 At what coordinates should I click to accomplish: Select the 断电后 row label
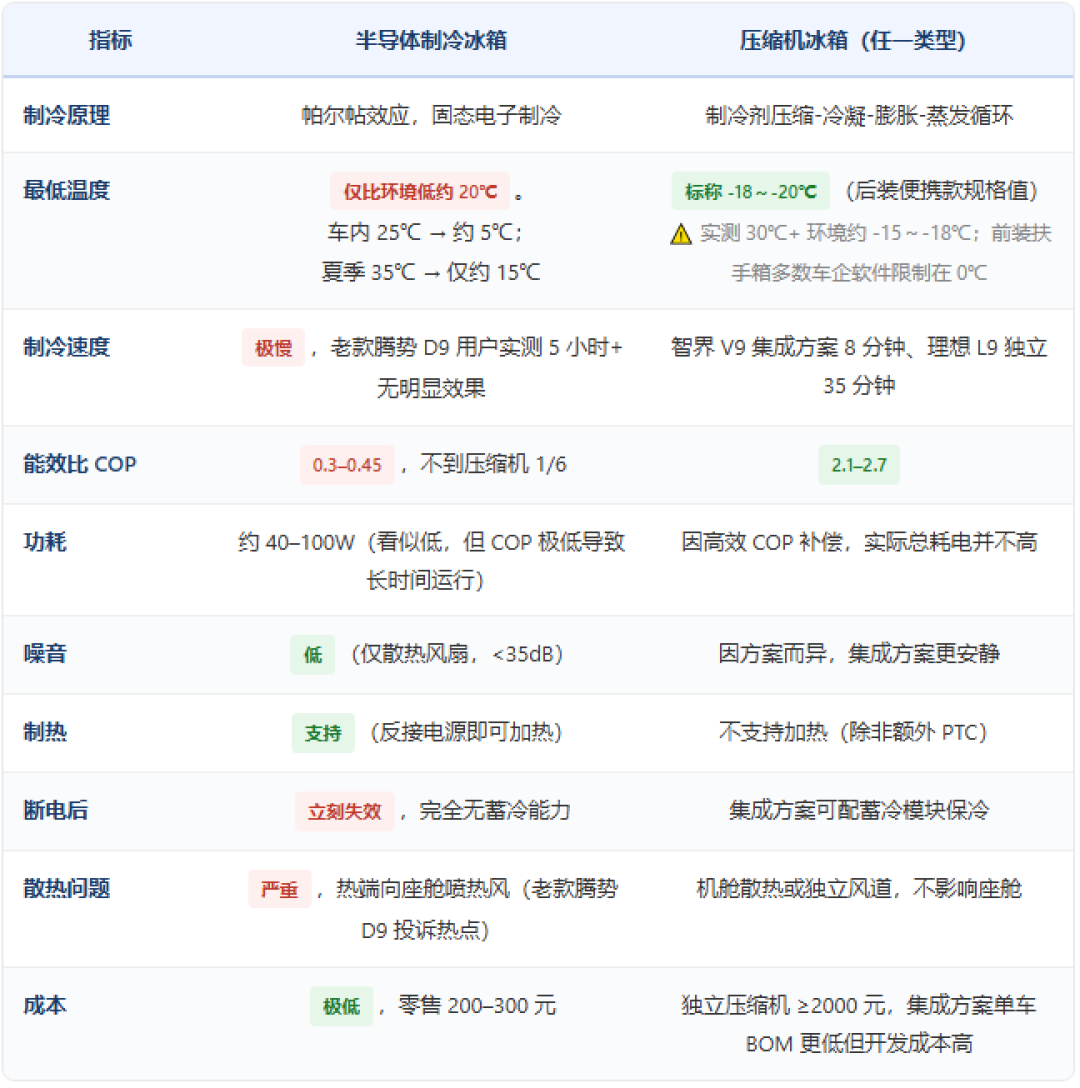[x=56, y=810]
